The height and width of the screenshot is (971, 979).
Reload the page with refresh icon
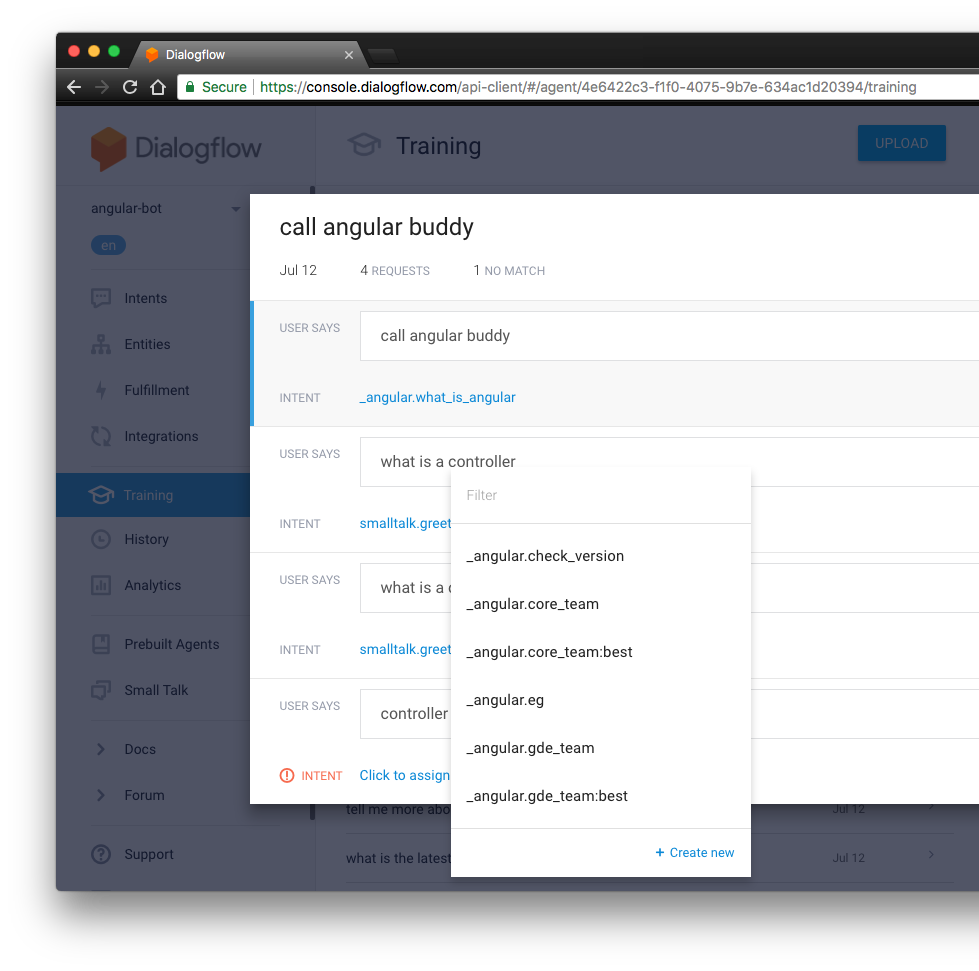pyautogui.click(x=130, y=87)
